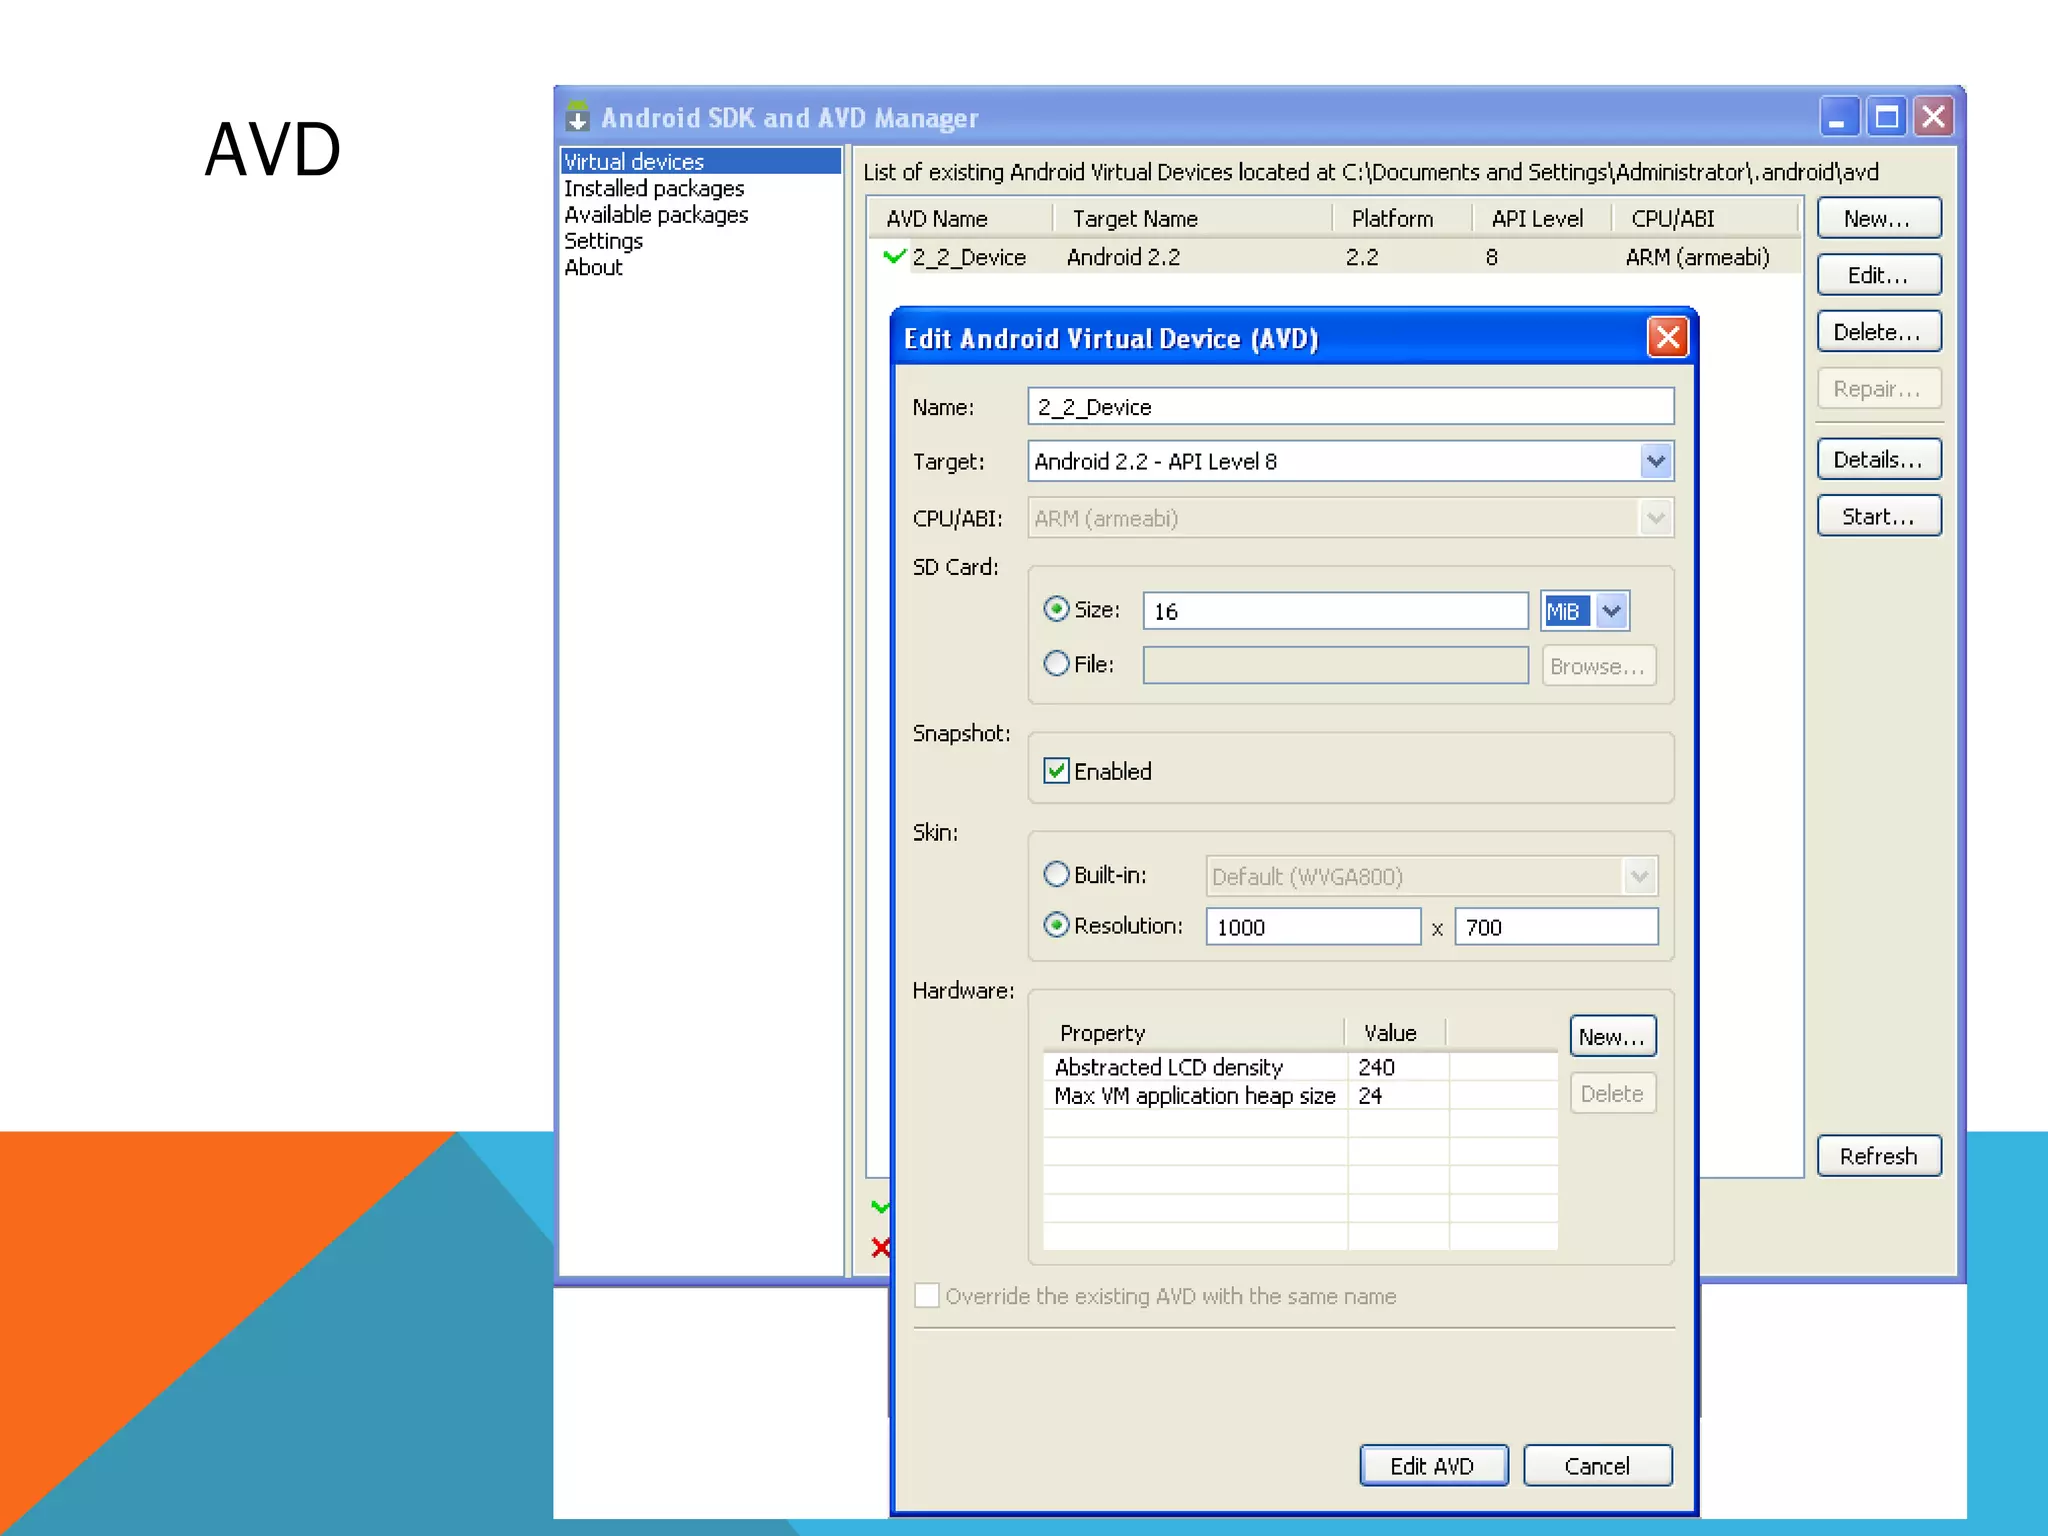
Task: Uncheck the Snapshot Enabled checkbox
Action: (1056, 770)
